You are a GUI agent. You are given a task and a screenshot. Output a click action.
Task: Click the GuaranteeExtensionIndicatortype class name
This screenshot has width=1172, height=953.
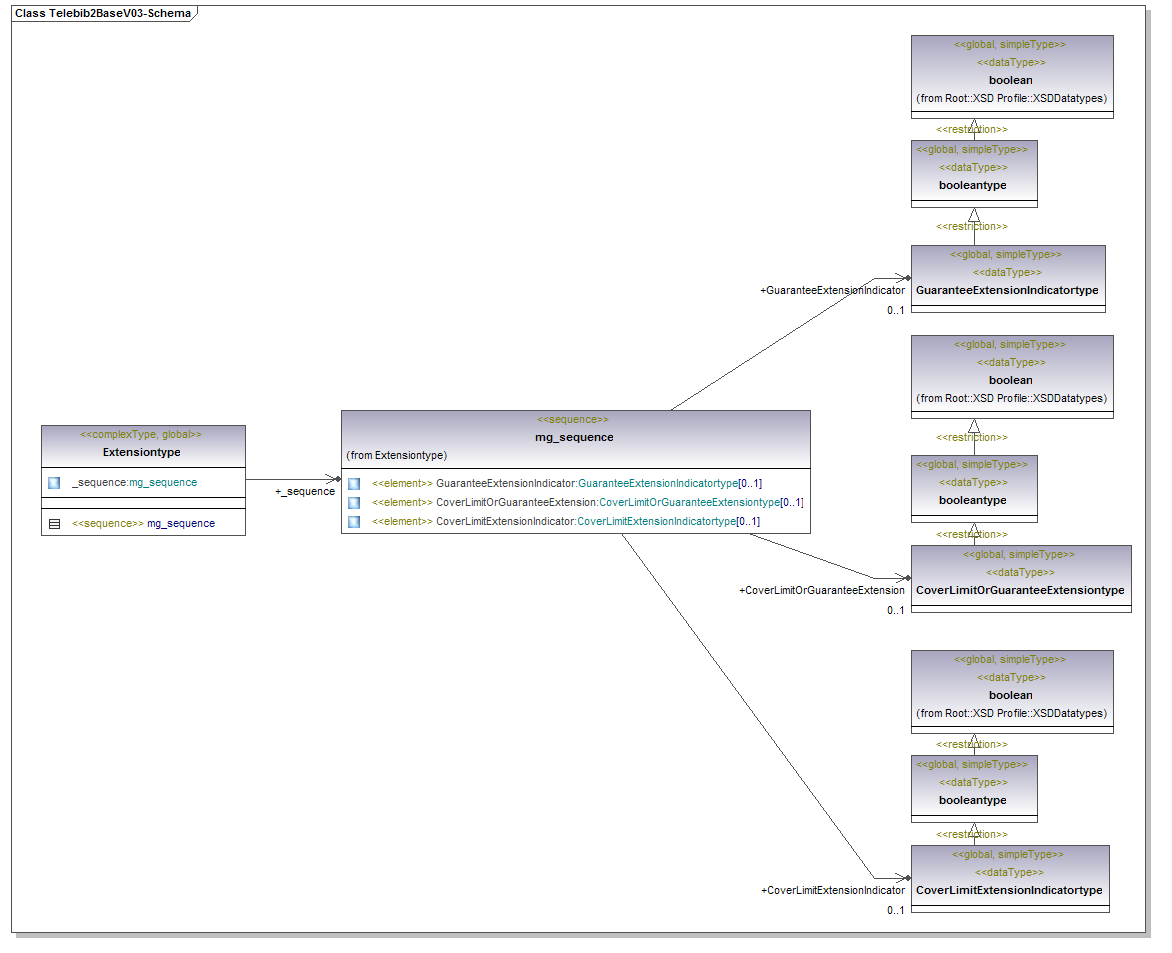pyautogui.click(x=1007, y=290)
